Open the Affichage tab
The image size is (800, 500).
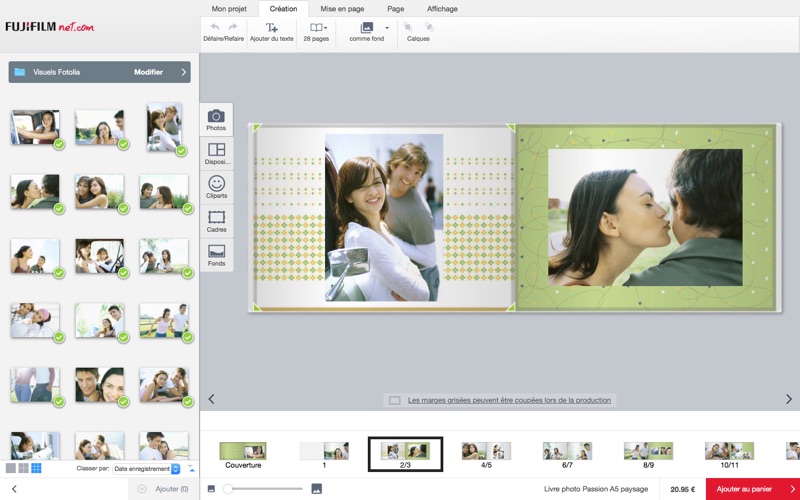point(442,8)
